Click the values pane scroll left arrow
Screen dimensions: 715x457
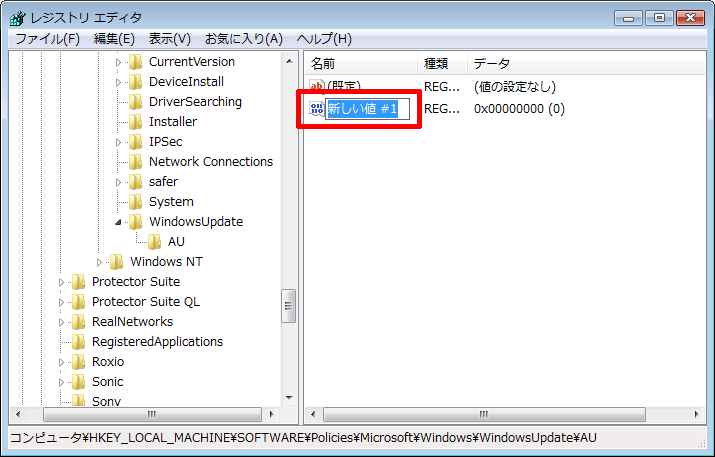(x=313, y=415)
